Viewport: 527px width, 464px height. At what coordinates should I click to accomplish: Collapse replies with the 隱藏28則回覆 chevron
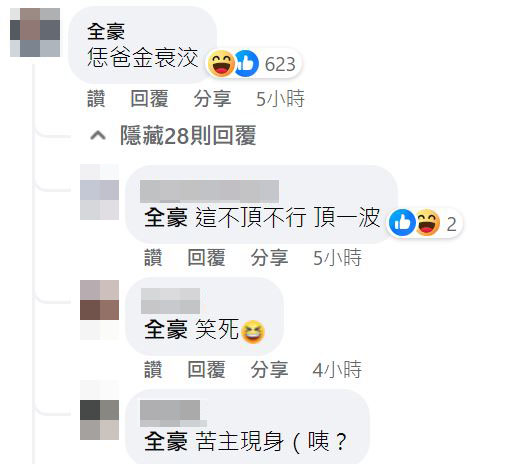(98, 136)
